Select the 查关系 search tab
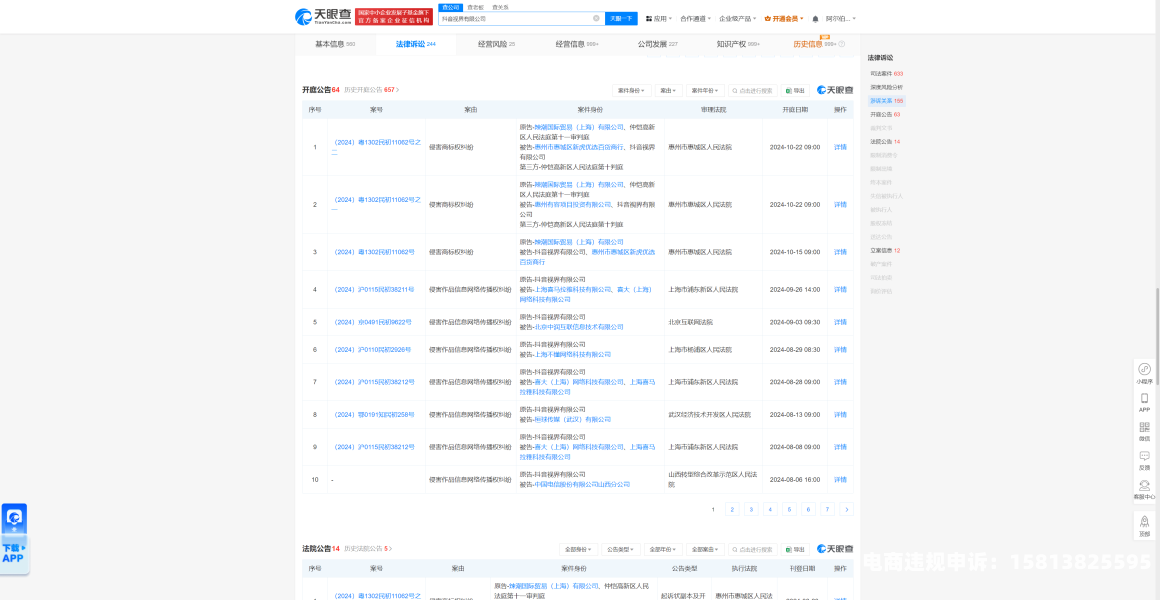 499,7
